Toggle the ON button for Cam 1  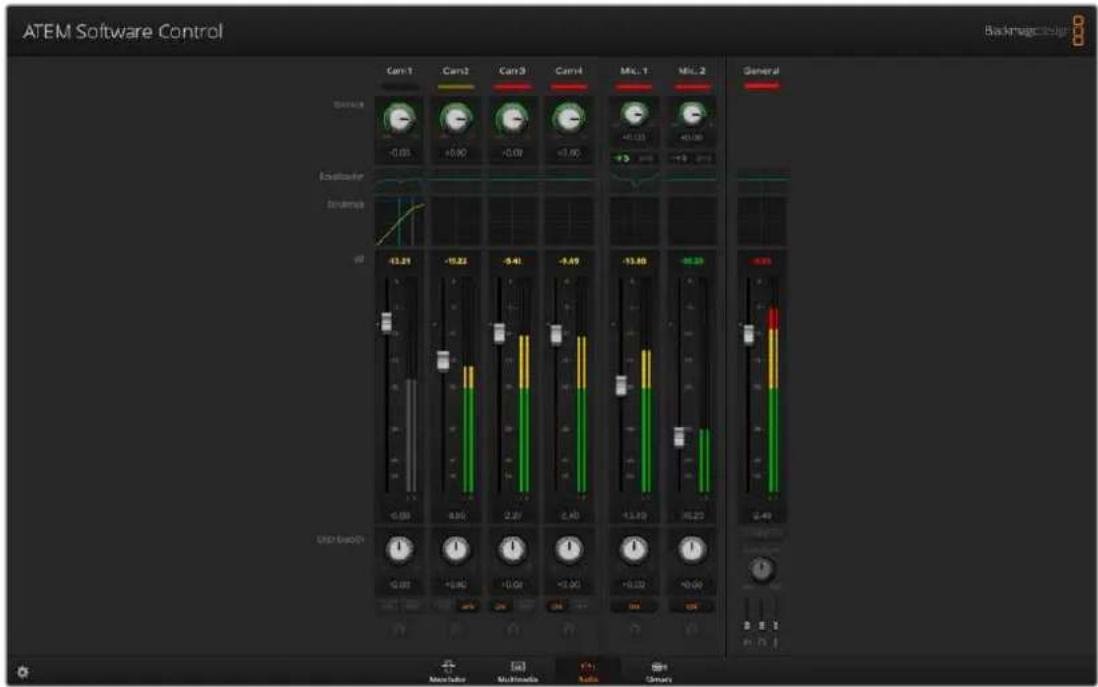coord(388,606)
